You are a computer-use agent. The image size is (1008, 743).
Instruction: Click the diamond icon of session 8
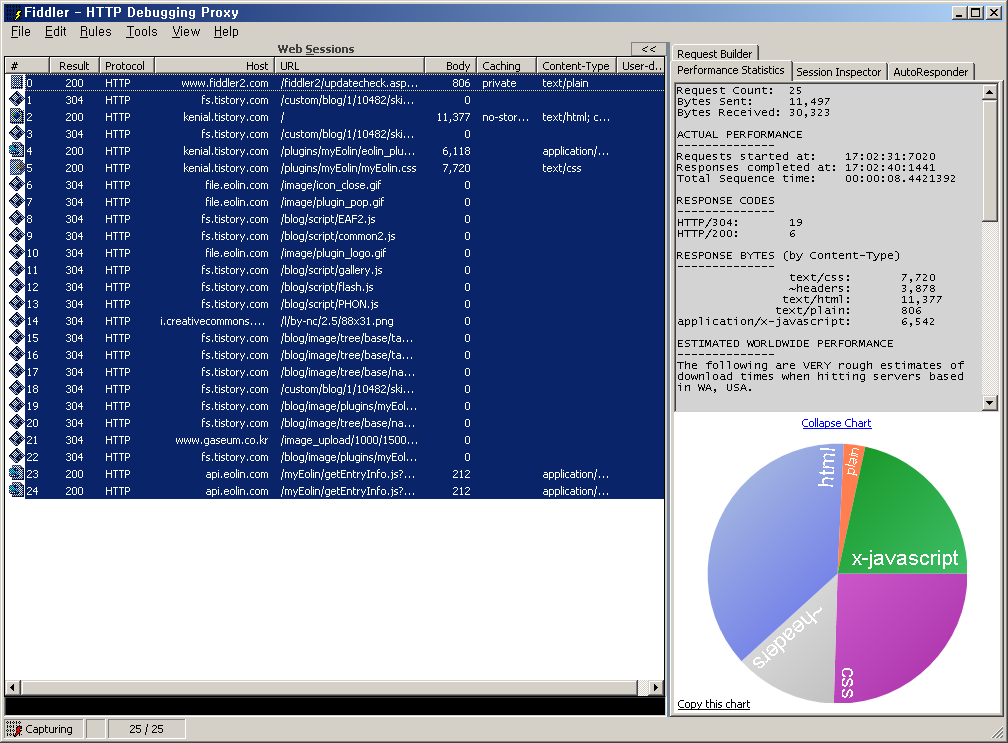click(17, 219)
